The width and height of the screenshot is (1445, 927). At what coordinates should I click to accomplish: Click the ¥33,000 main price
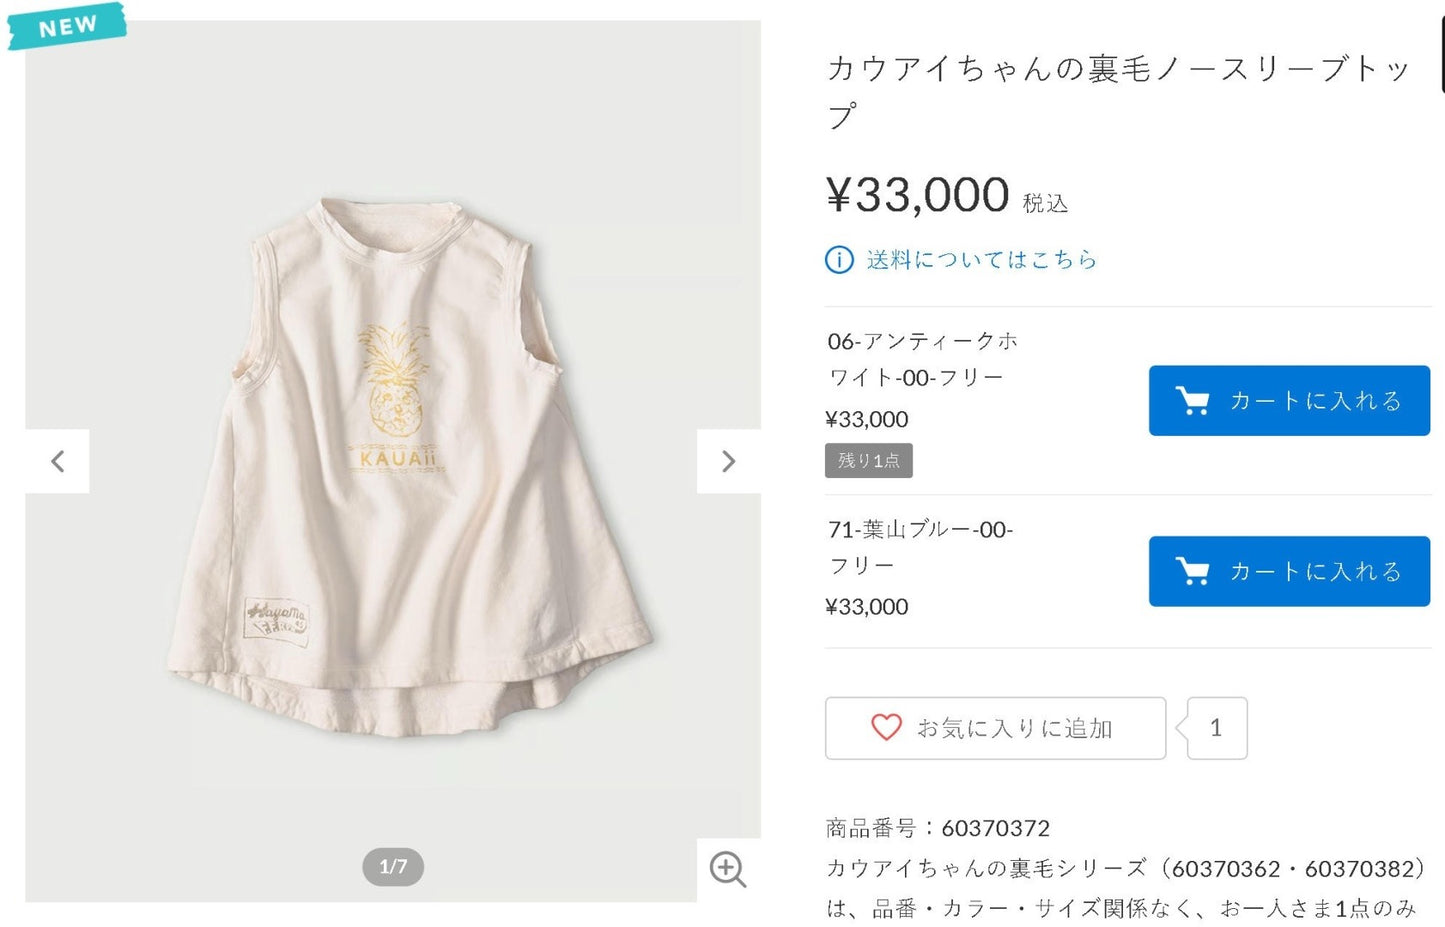[x=917, y=194]
